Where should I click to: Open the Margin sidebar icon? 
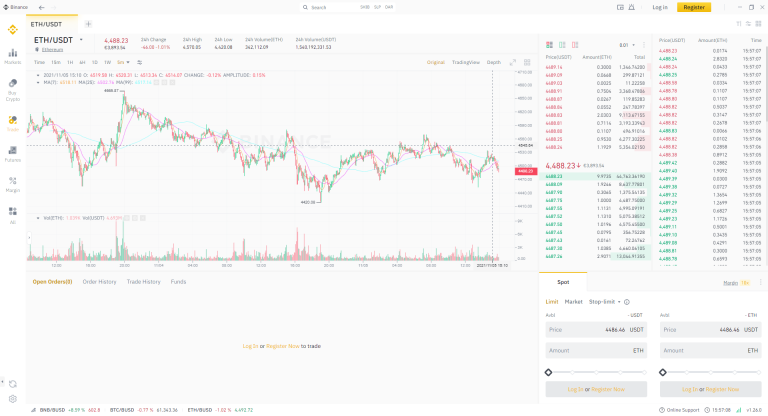tap(13, 184)
